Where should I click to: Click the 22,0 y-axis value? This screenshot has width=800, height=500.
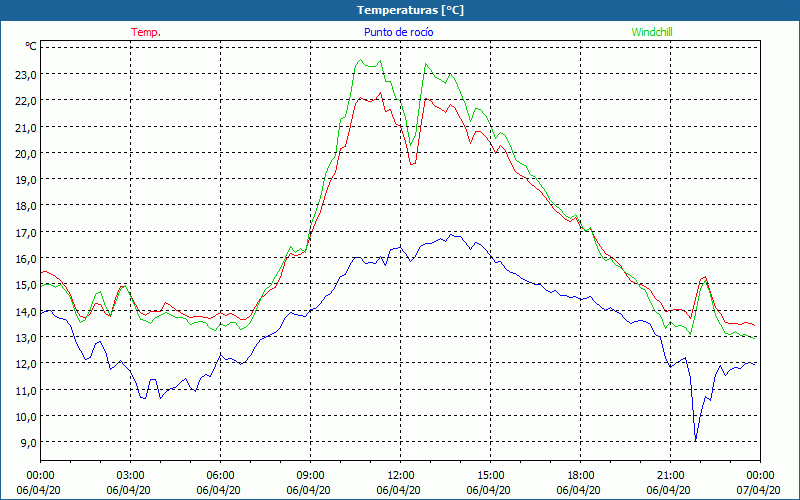tap(26, 101)
